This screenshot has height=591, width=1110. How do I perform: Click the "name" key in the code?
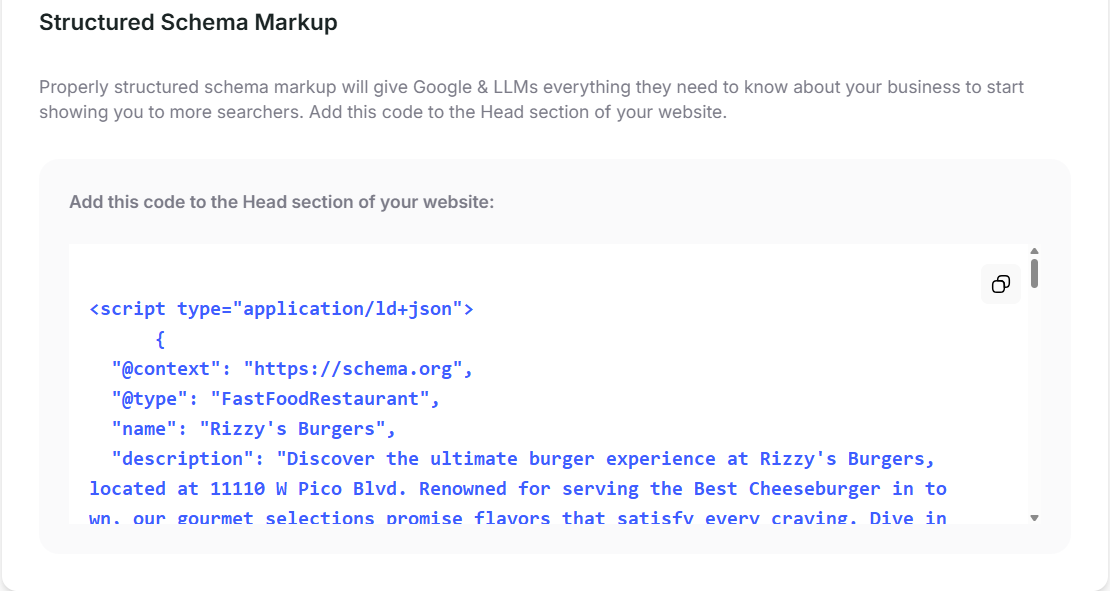tap(144, 429)
